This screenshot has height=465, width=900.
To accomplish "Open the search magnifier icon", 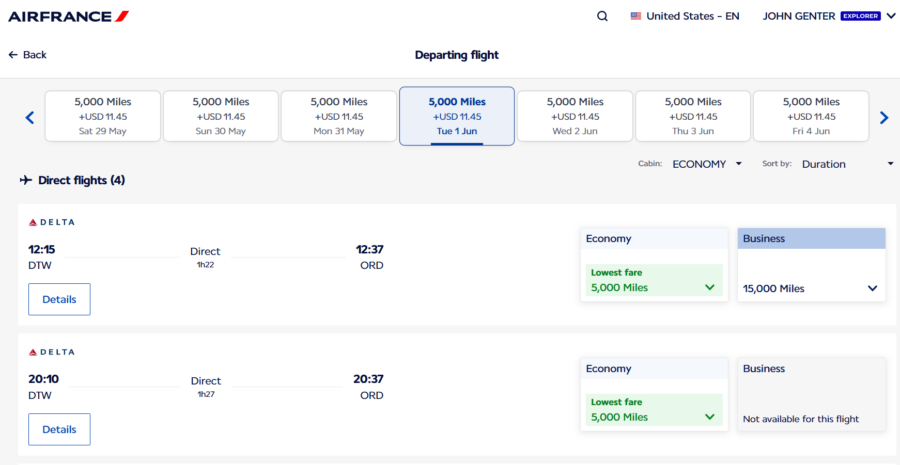I will point(602,17).
